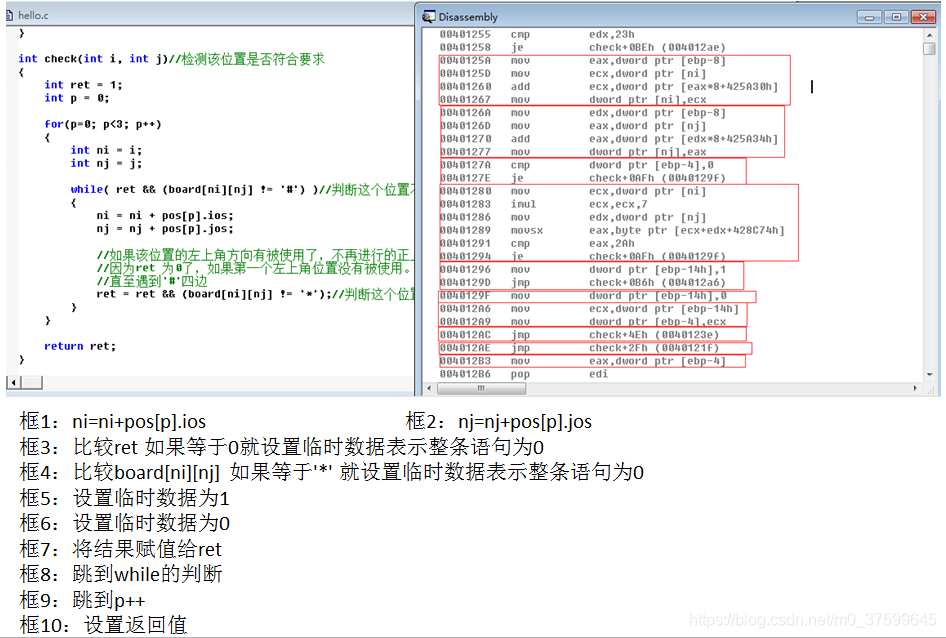Click jmp instruction at address 004012AE

point(579,348)
